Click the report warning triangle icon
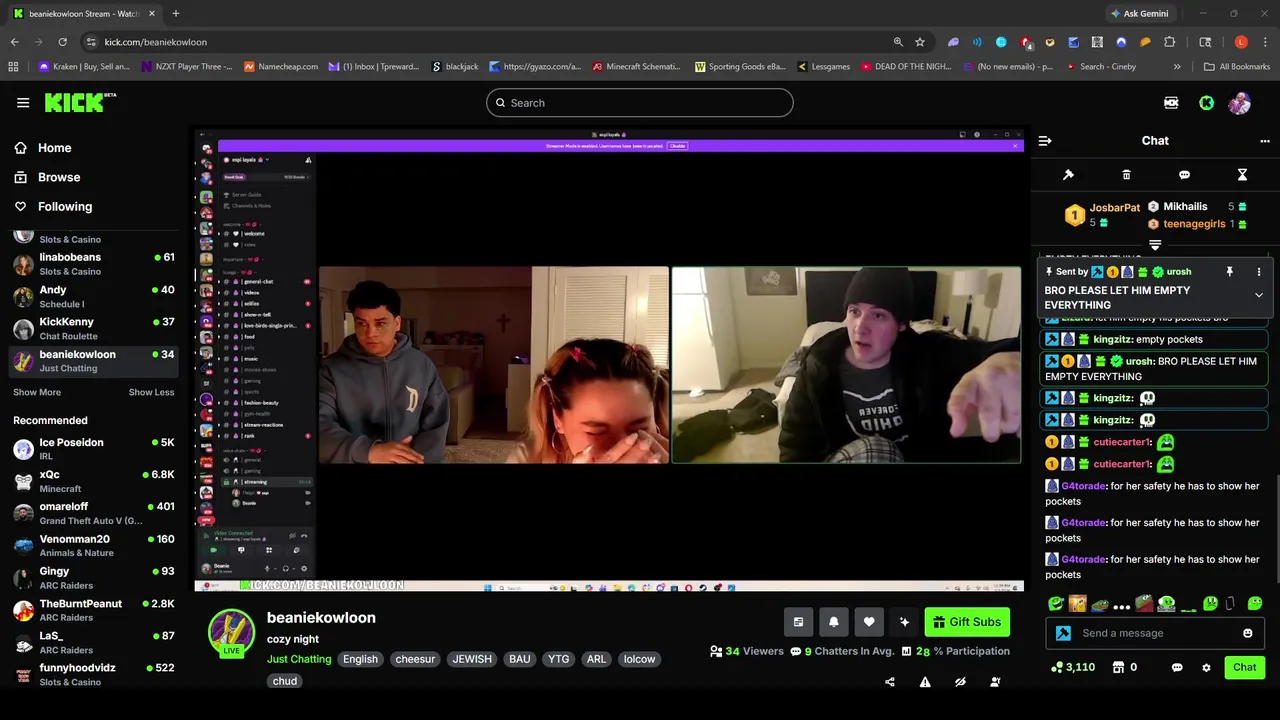 (x=925, y=682)
